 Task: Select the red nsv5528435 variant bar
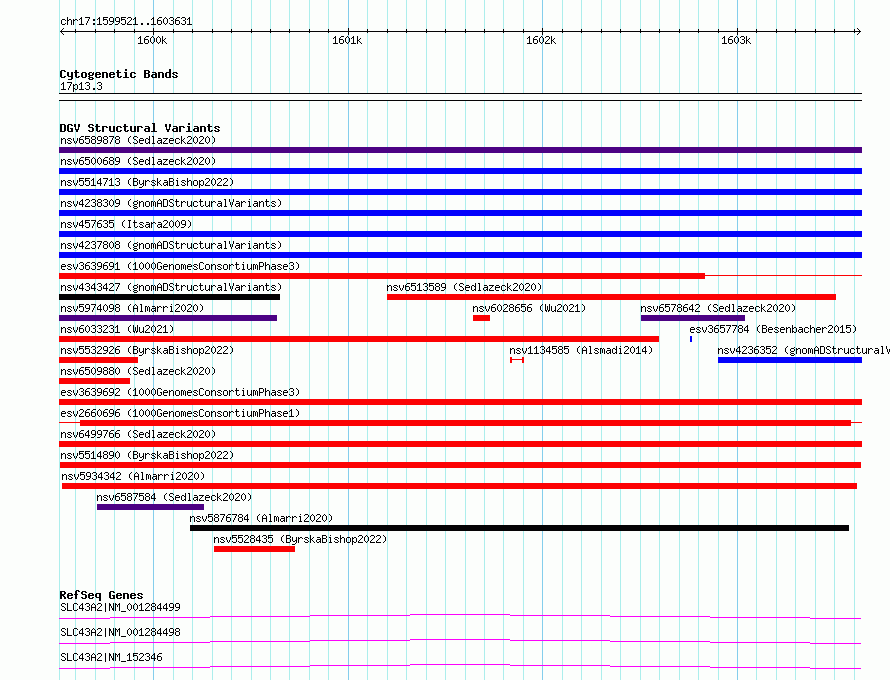pyautogui.click(x=254, y=549)
